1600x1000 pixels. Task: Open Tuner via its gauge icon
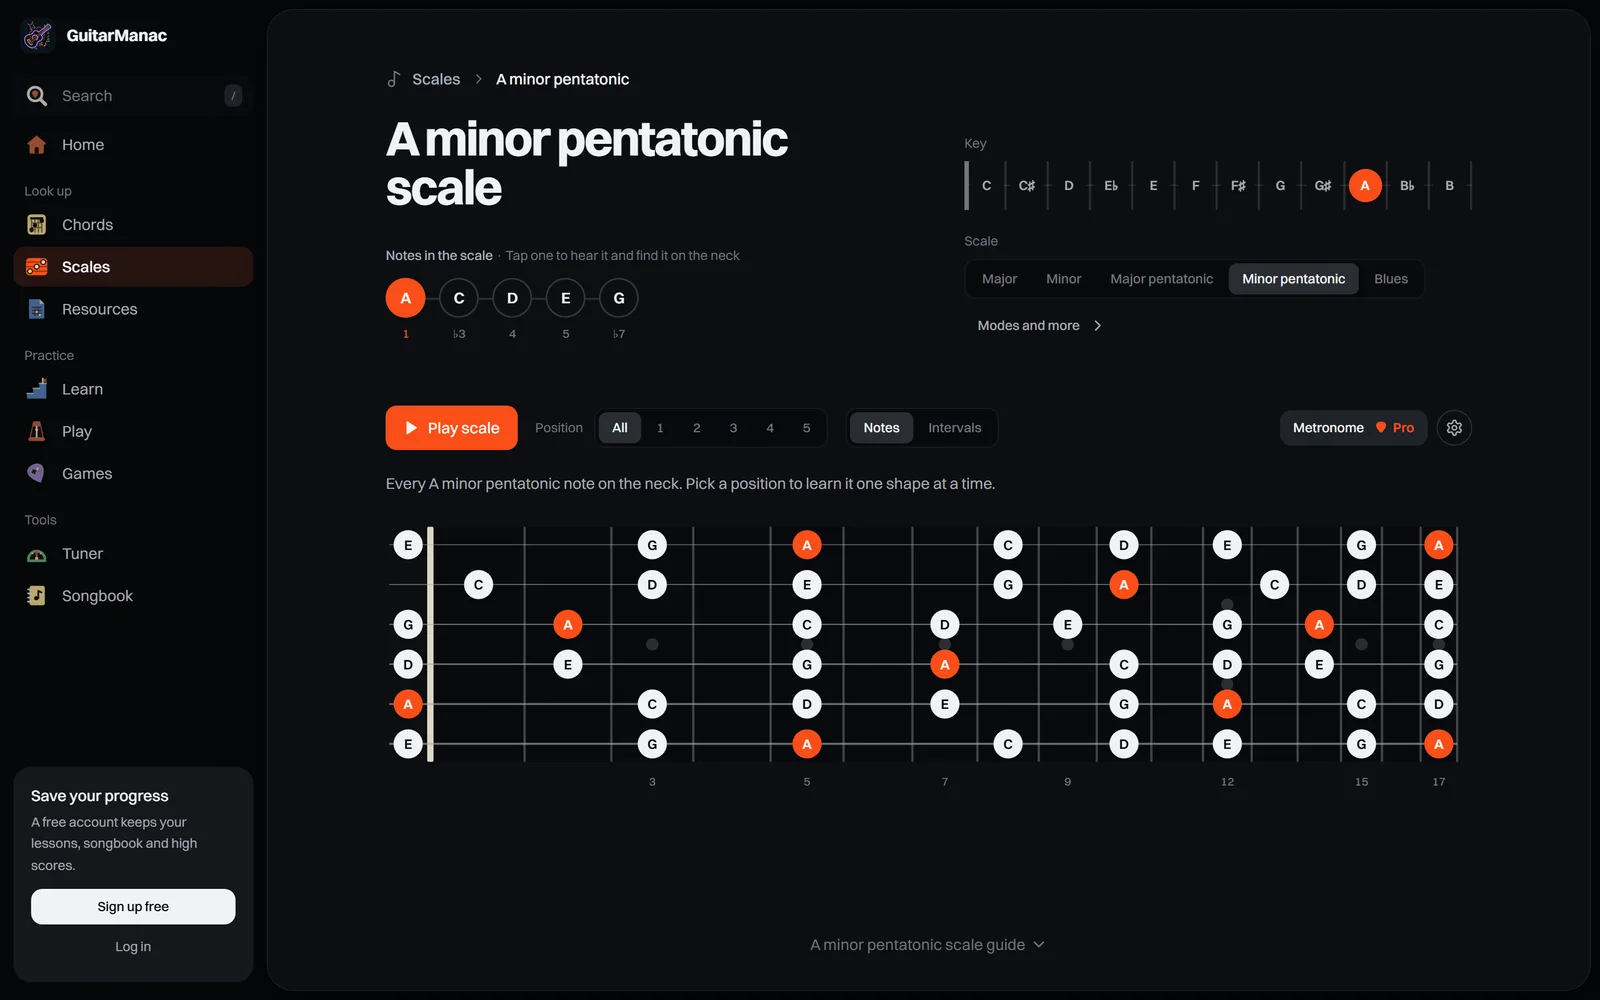[37, 554]
